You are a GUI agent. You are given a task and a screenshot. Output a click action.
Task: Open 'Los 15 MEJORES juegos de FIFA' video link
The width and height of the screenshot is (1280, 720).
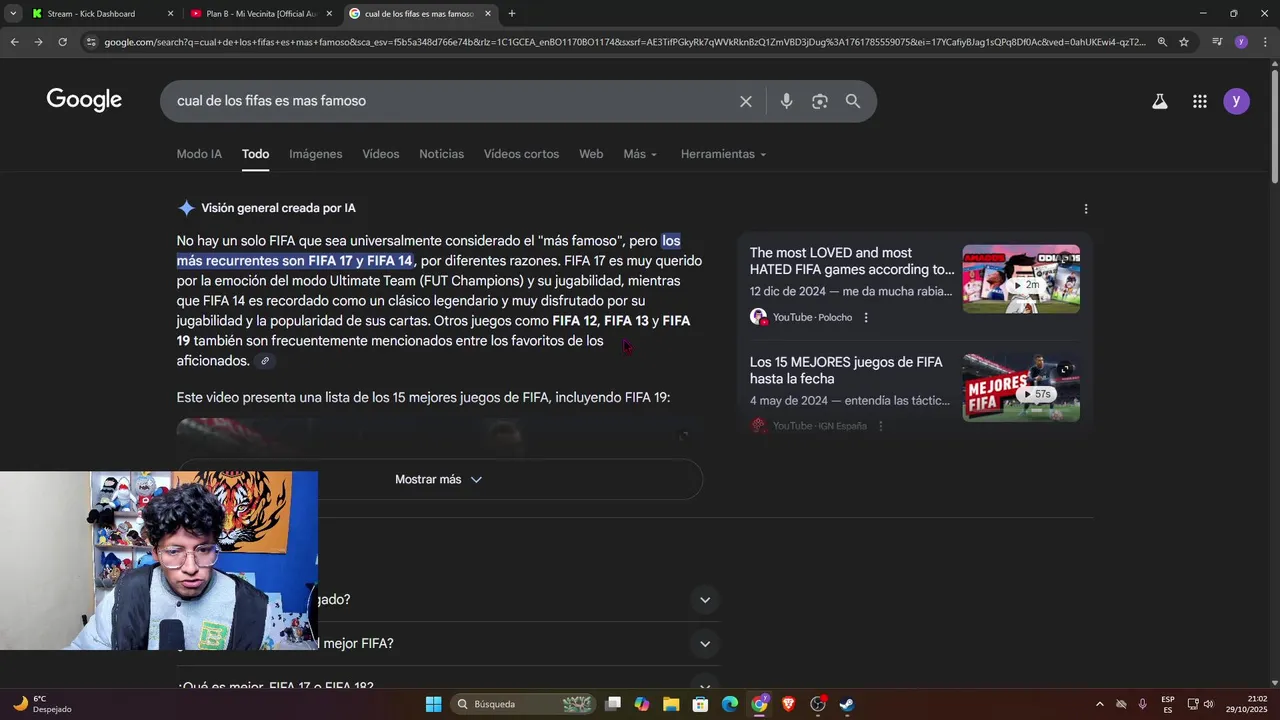point(846,371)
